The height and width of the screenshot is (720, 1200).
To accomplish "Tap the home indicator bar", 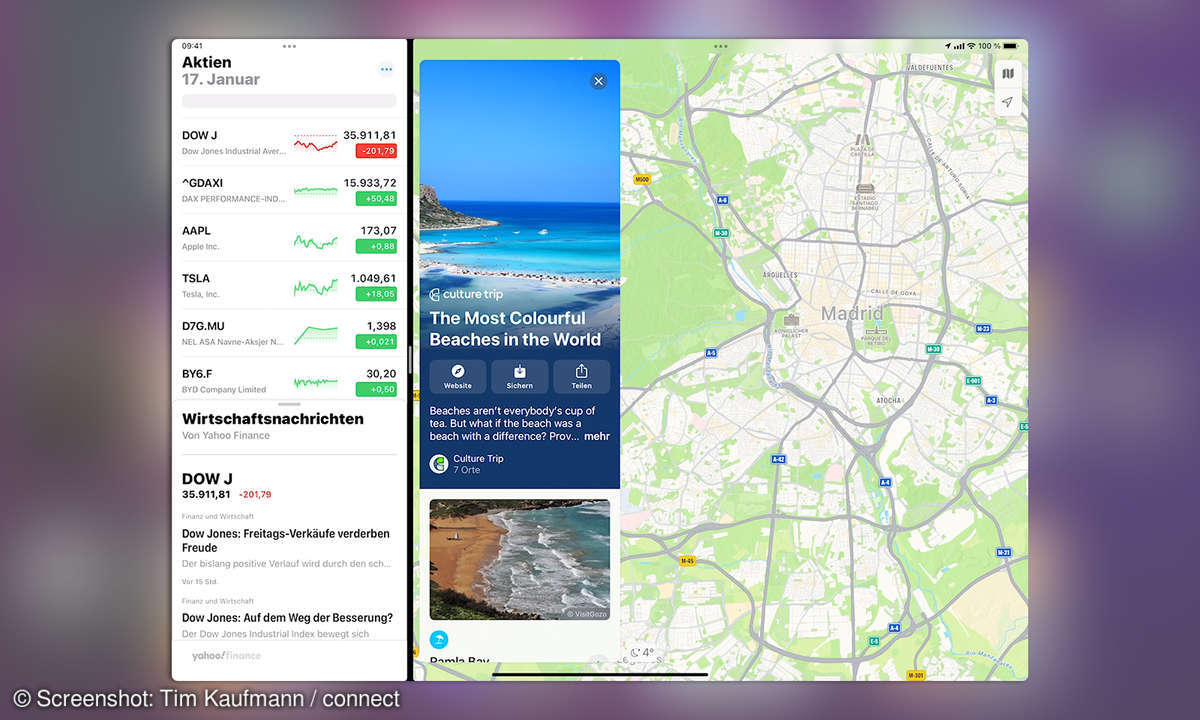I will click(600, 674).
